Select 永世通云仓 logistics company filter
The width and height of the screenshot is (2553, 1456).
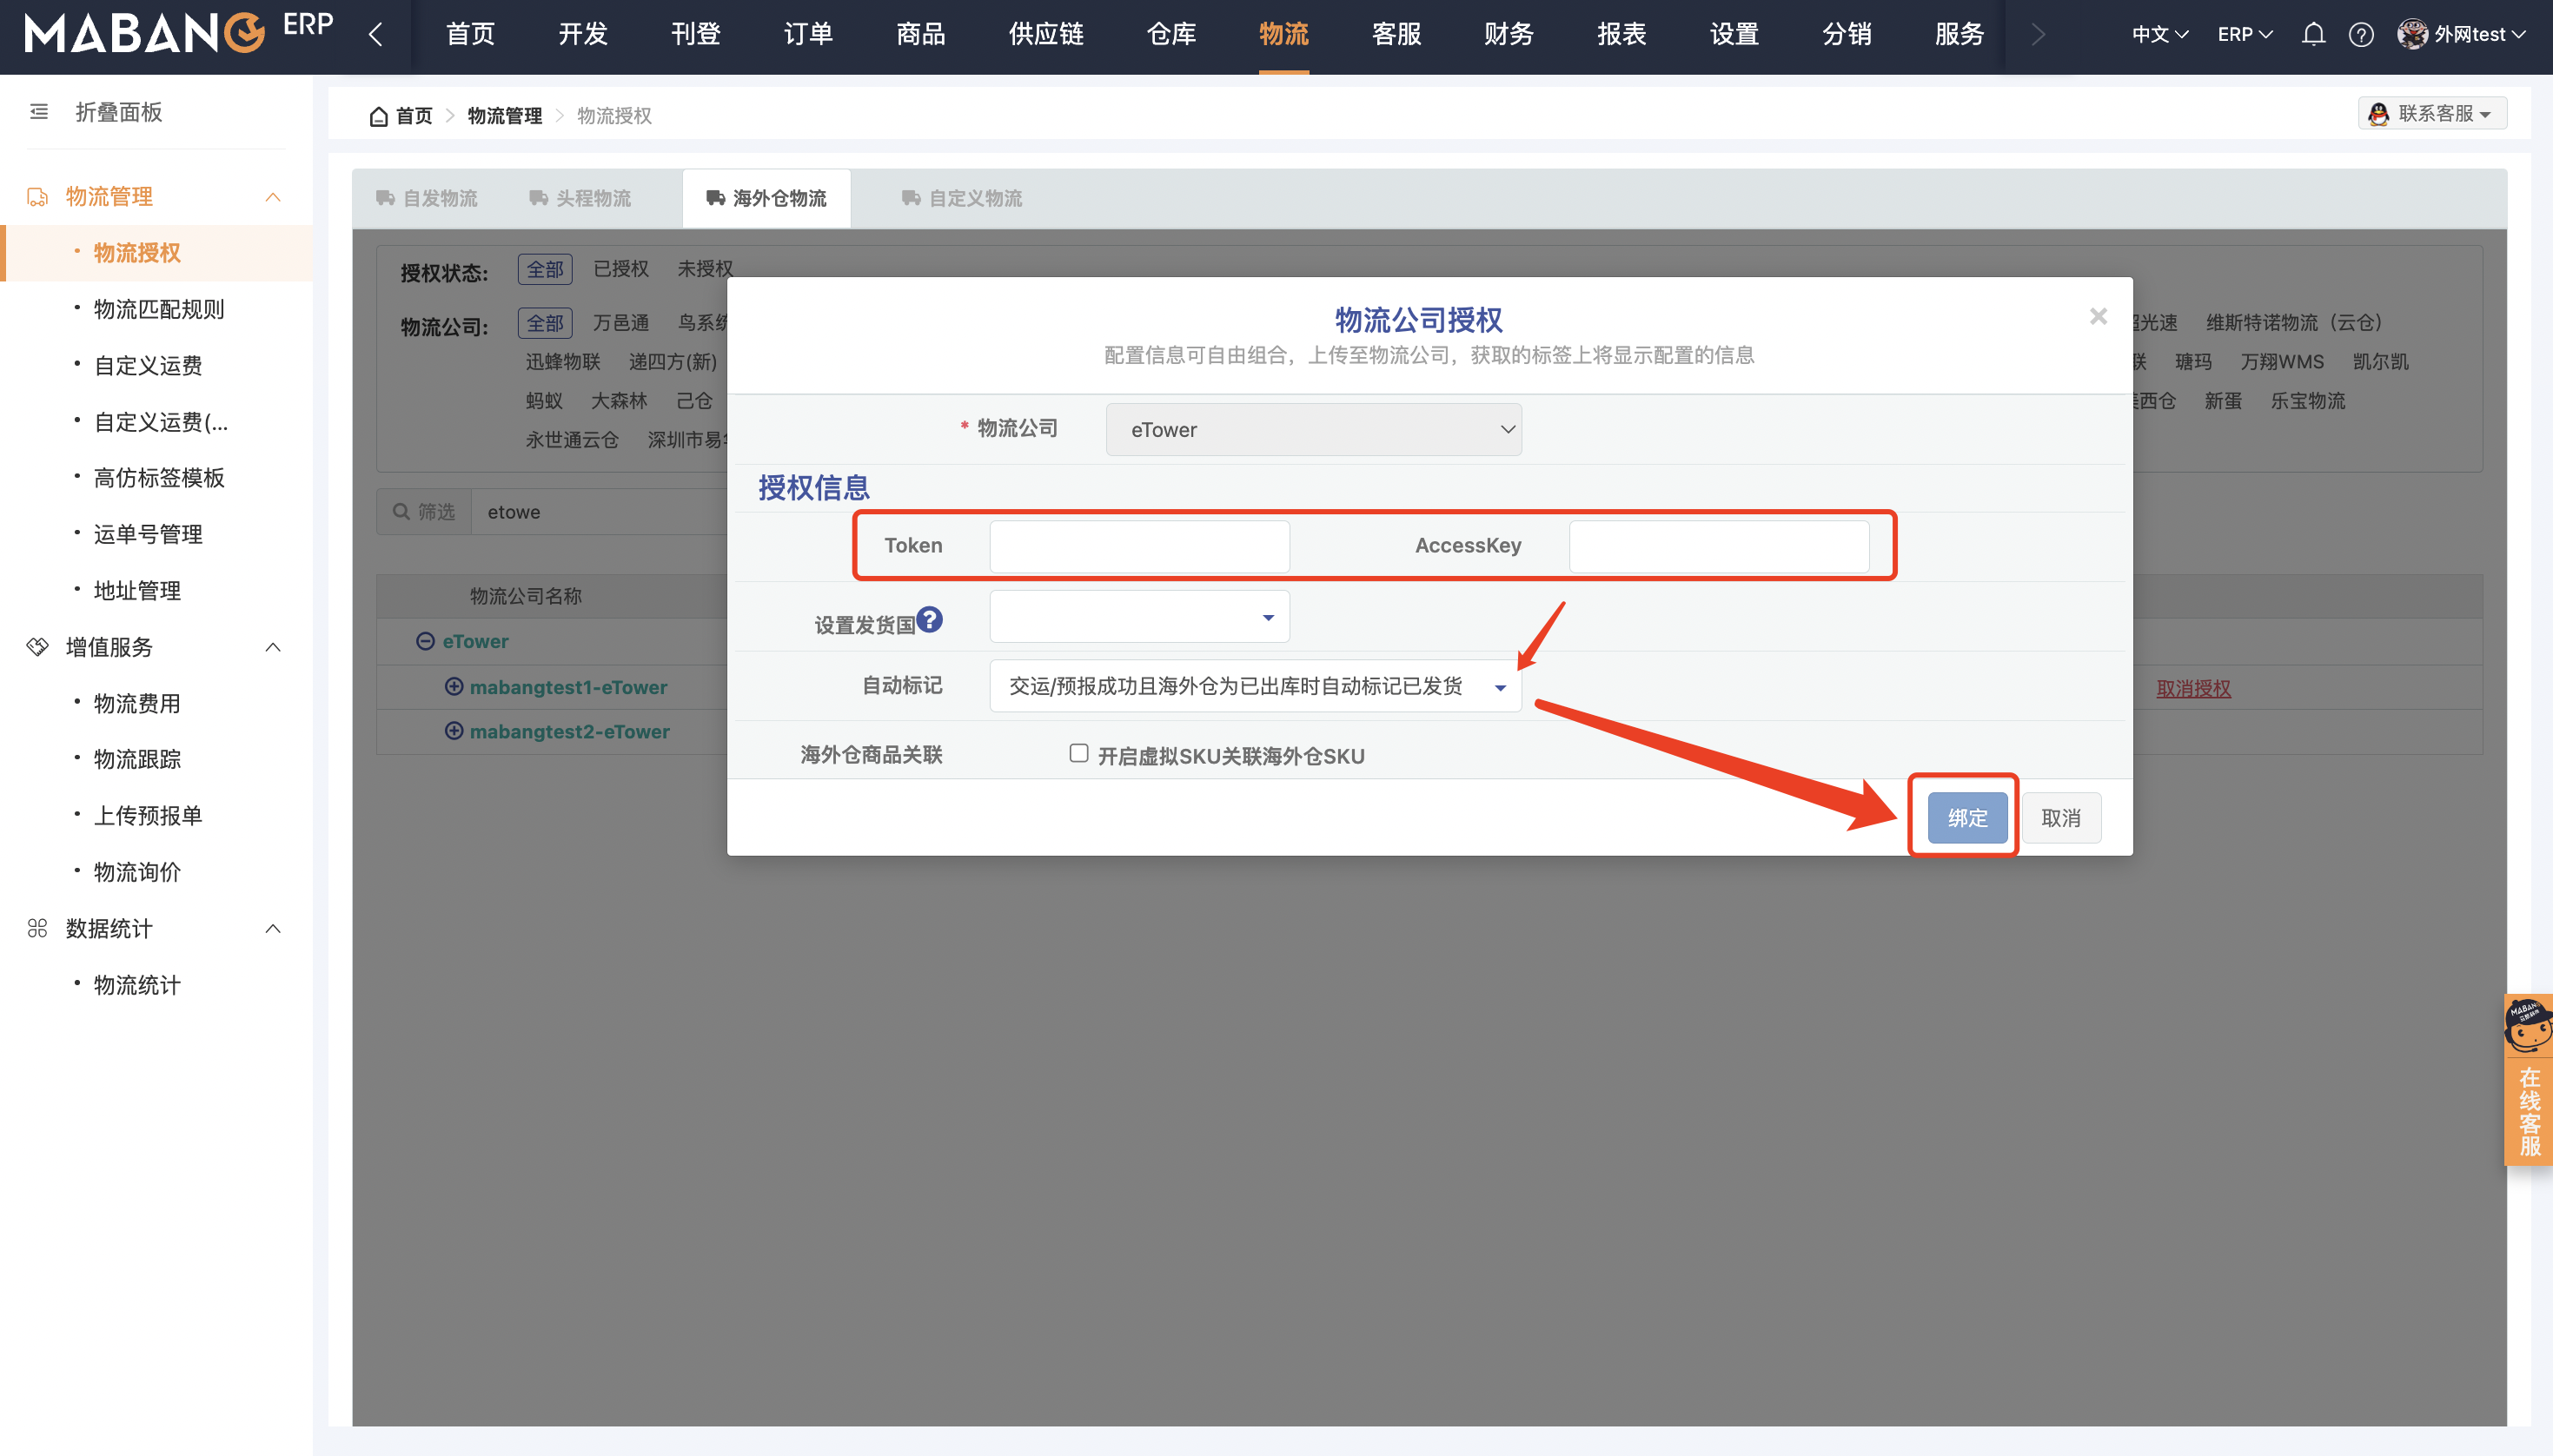(572, 440)
